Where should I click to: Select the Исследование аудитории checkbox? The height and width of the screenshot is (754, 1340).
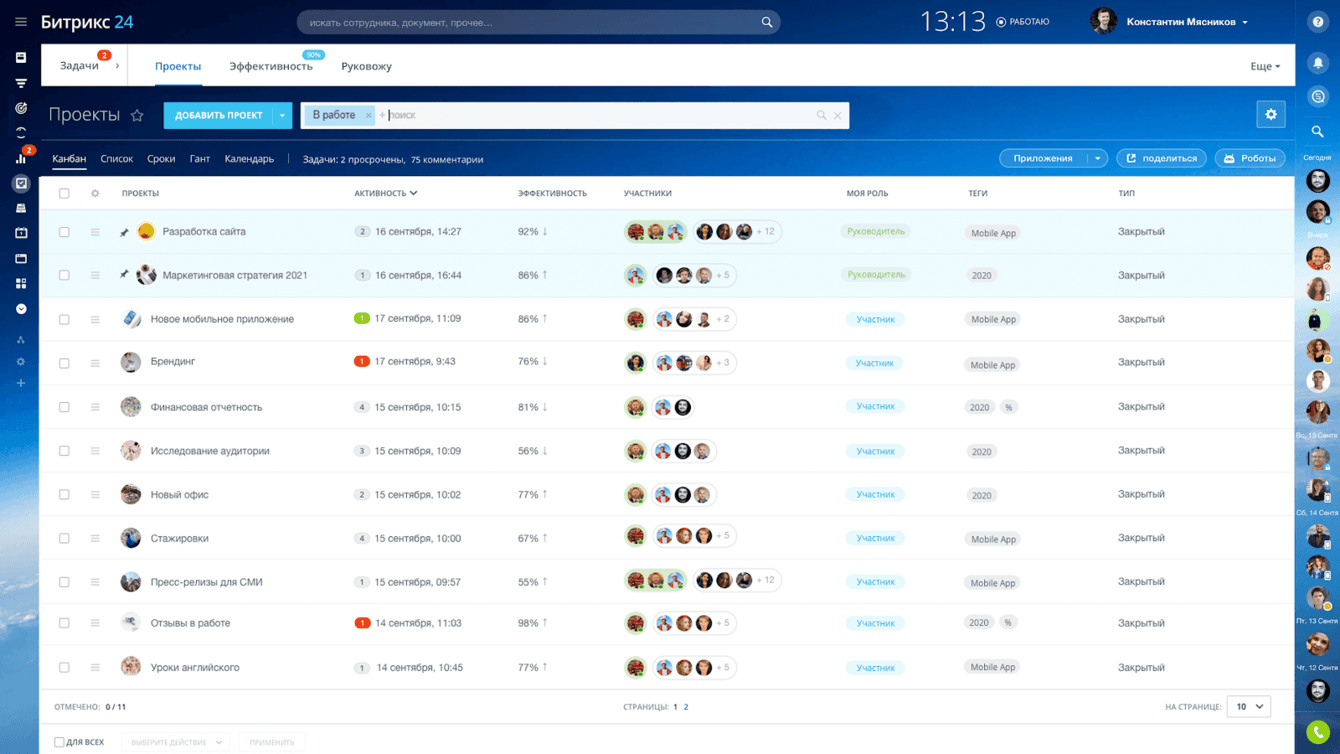pos(64,451)
